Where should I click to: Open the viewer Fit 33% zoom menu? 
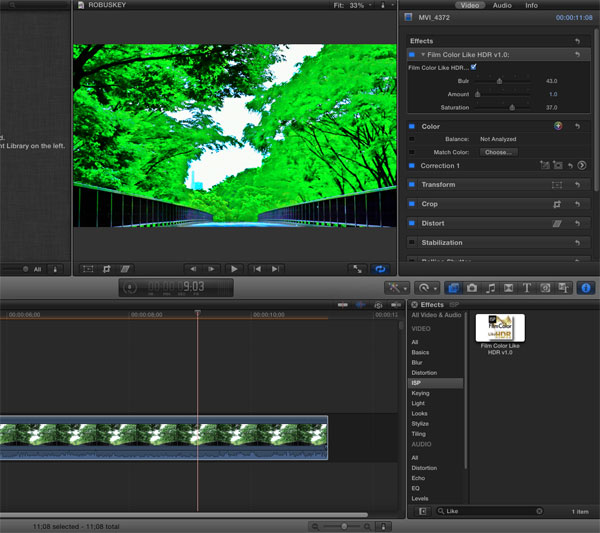point(352,5)
